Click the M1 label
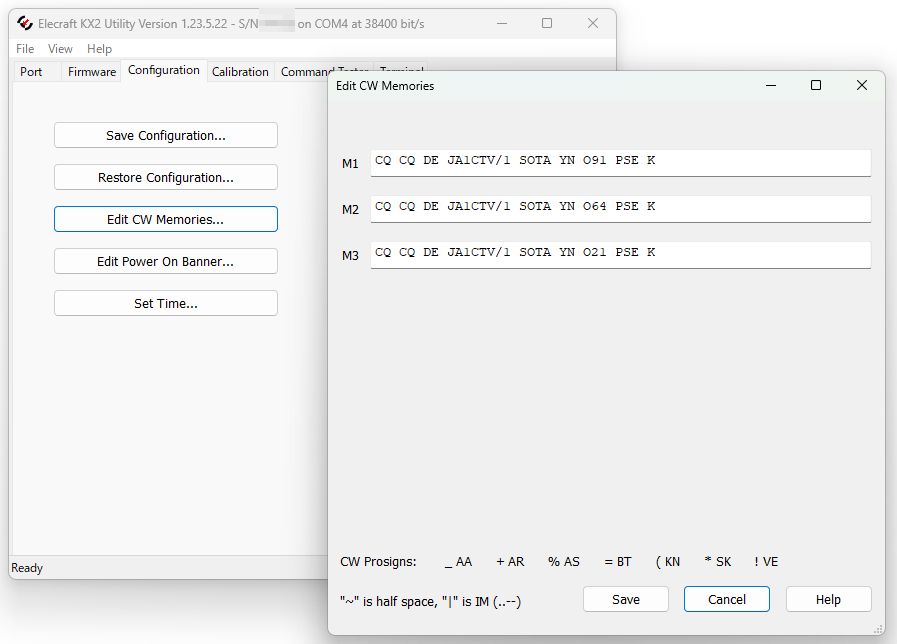Image resolution: width=897 pixels, height=644 pixels. pyautogui.click(x=350, y=164)
